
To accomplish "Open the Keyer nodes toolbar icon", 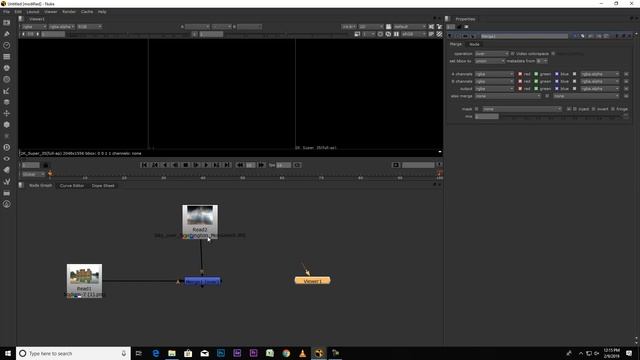I will coord(7,91).
